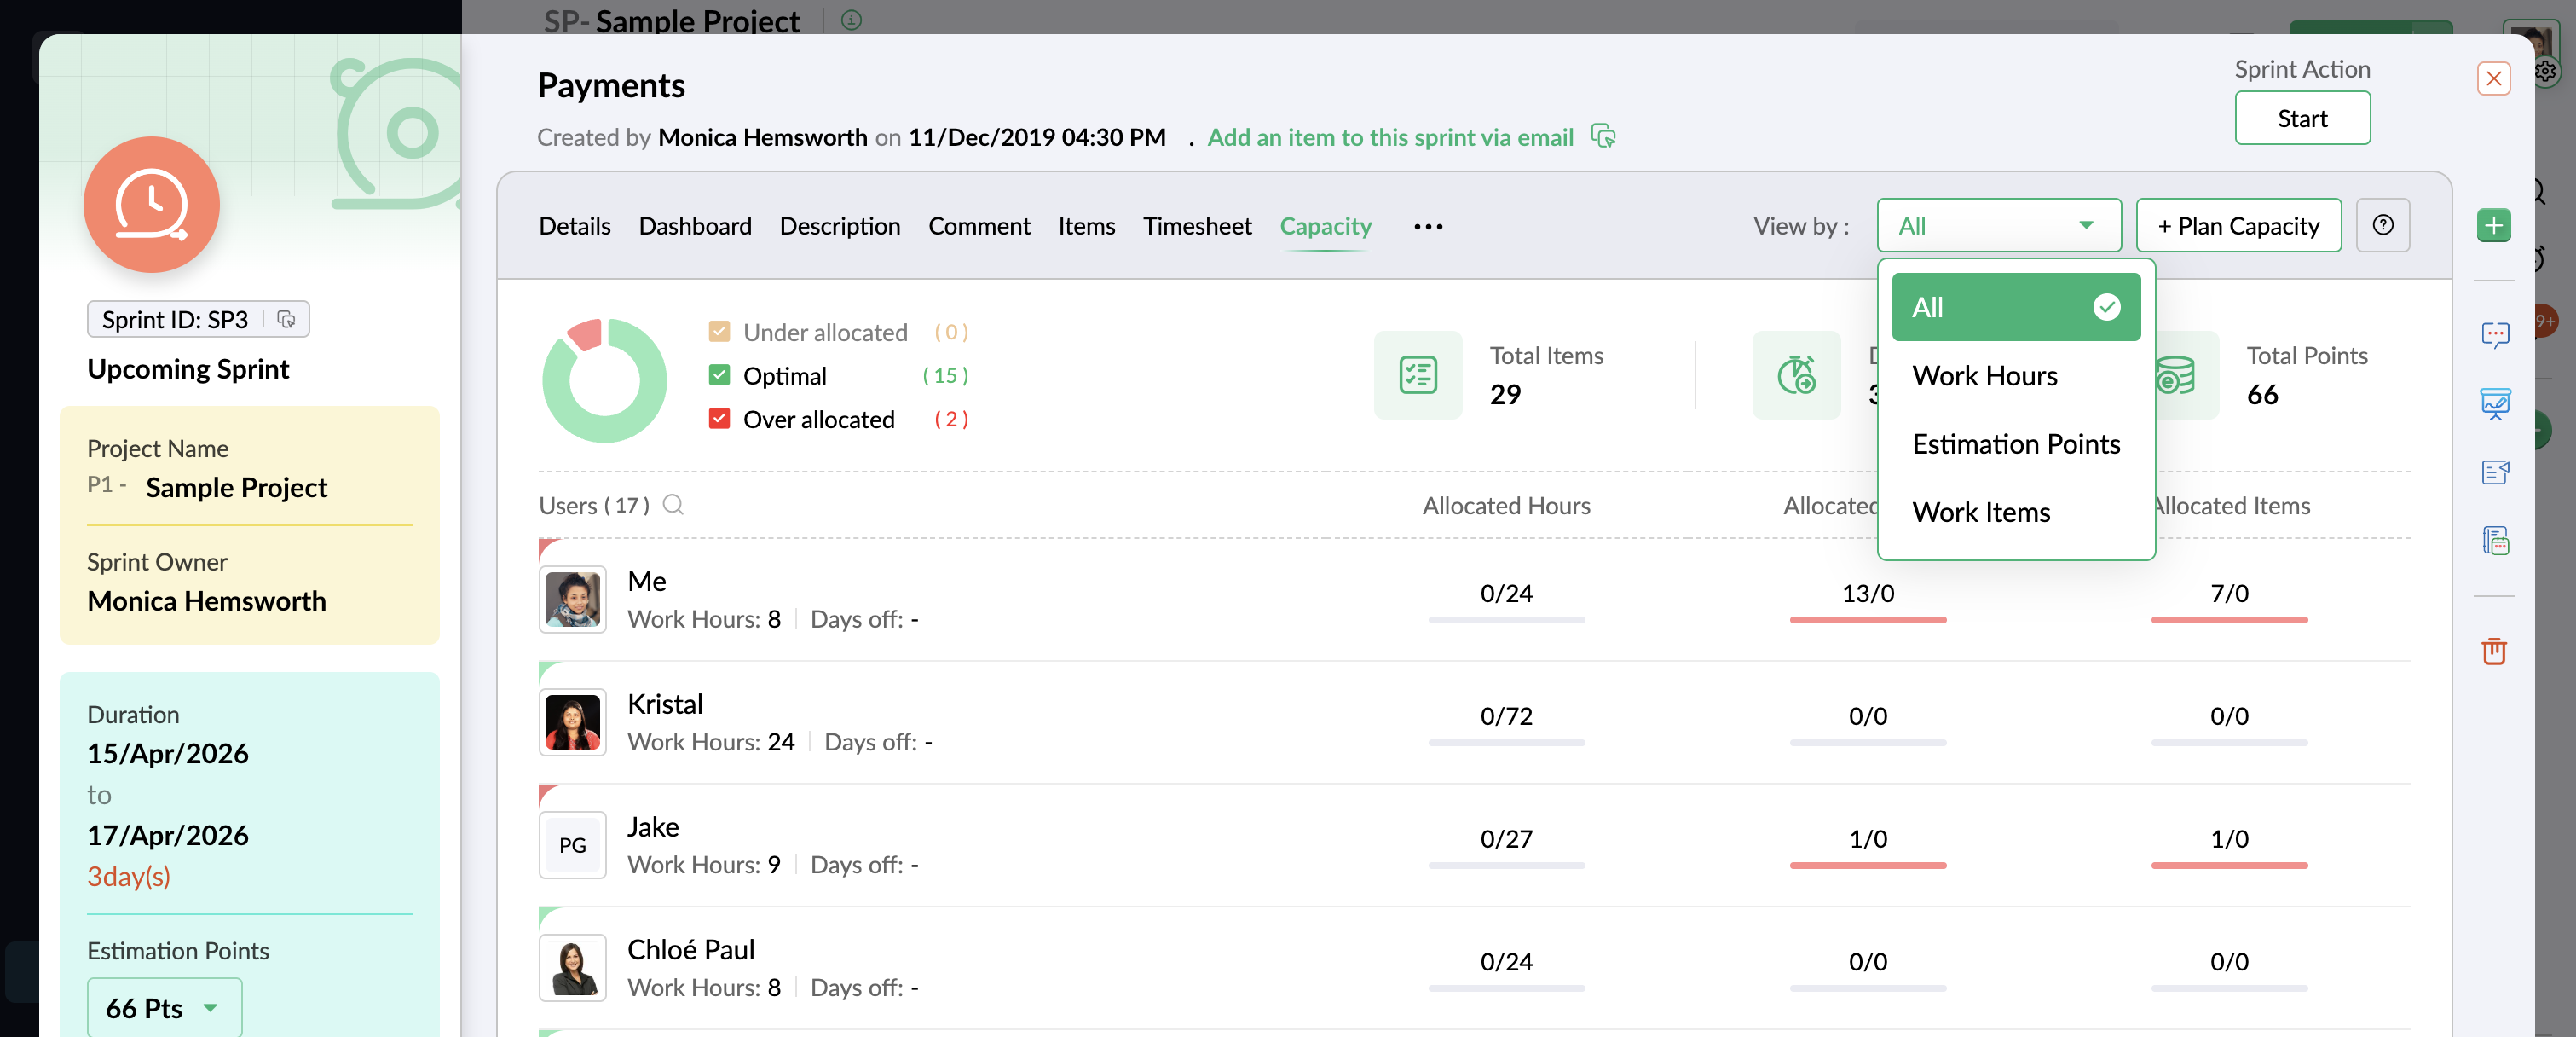Copy the Sprint ID SP3 icon
This screenshot has width=2576, height=1037.
pos(286,319)
